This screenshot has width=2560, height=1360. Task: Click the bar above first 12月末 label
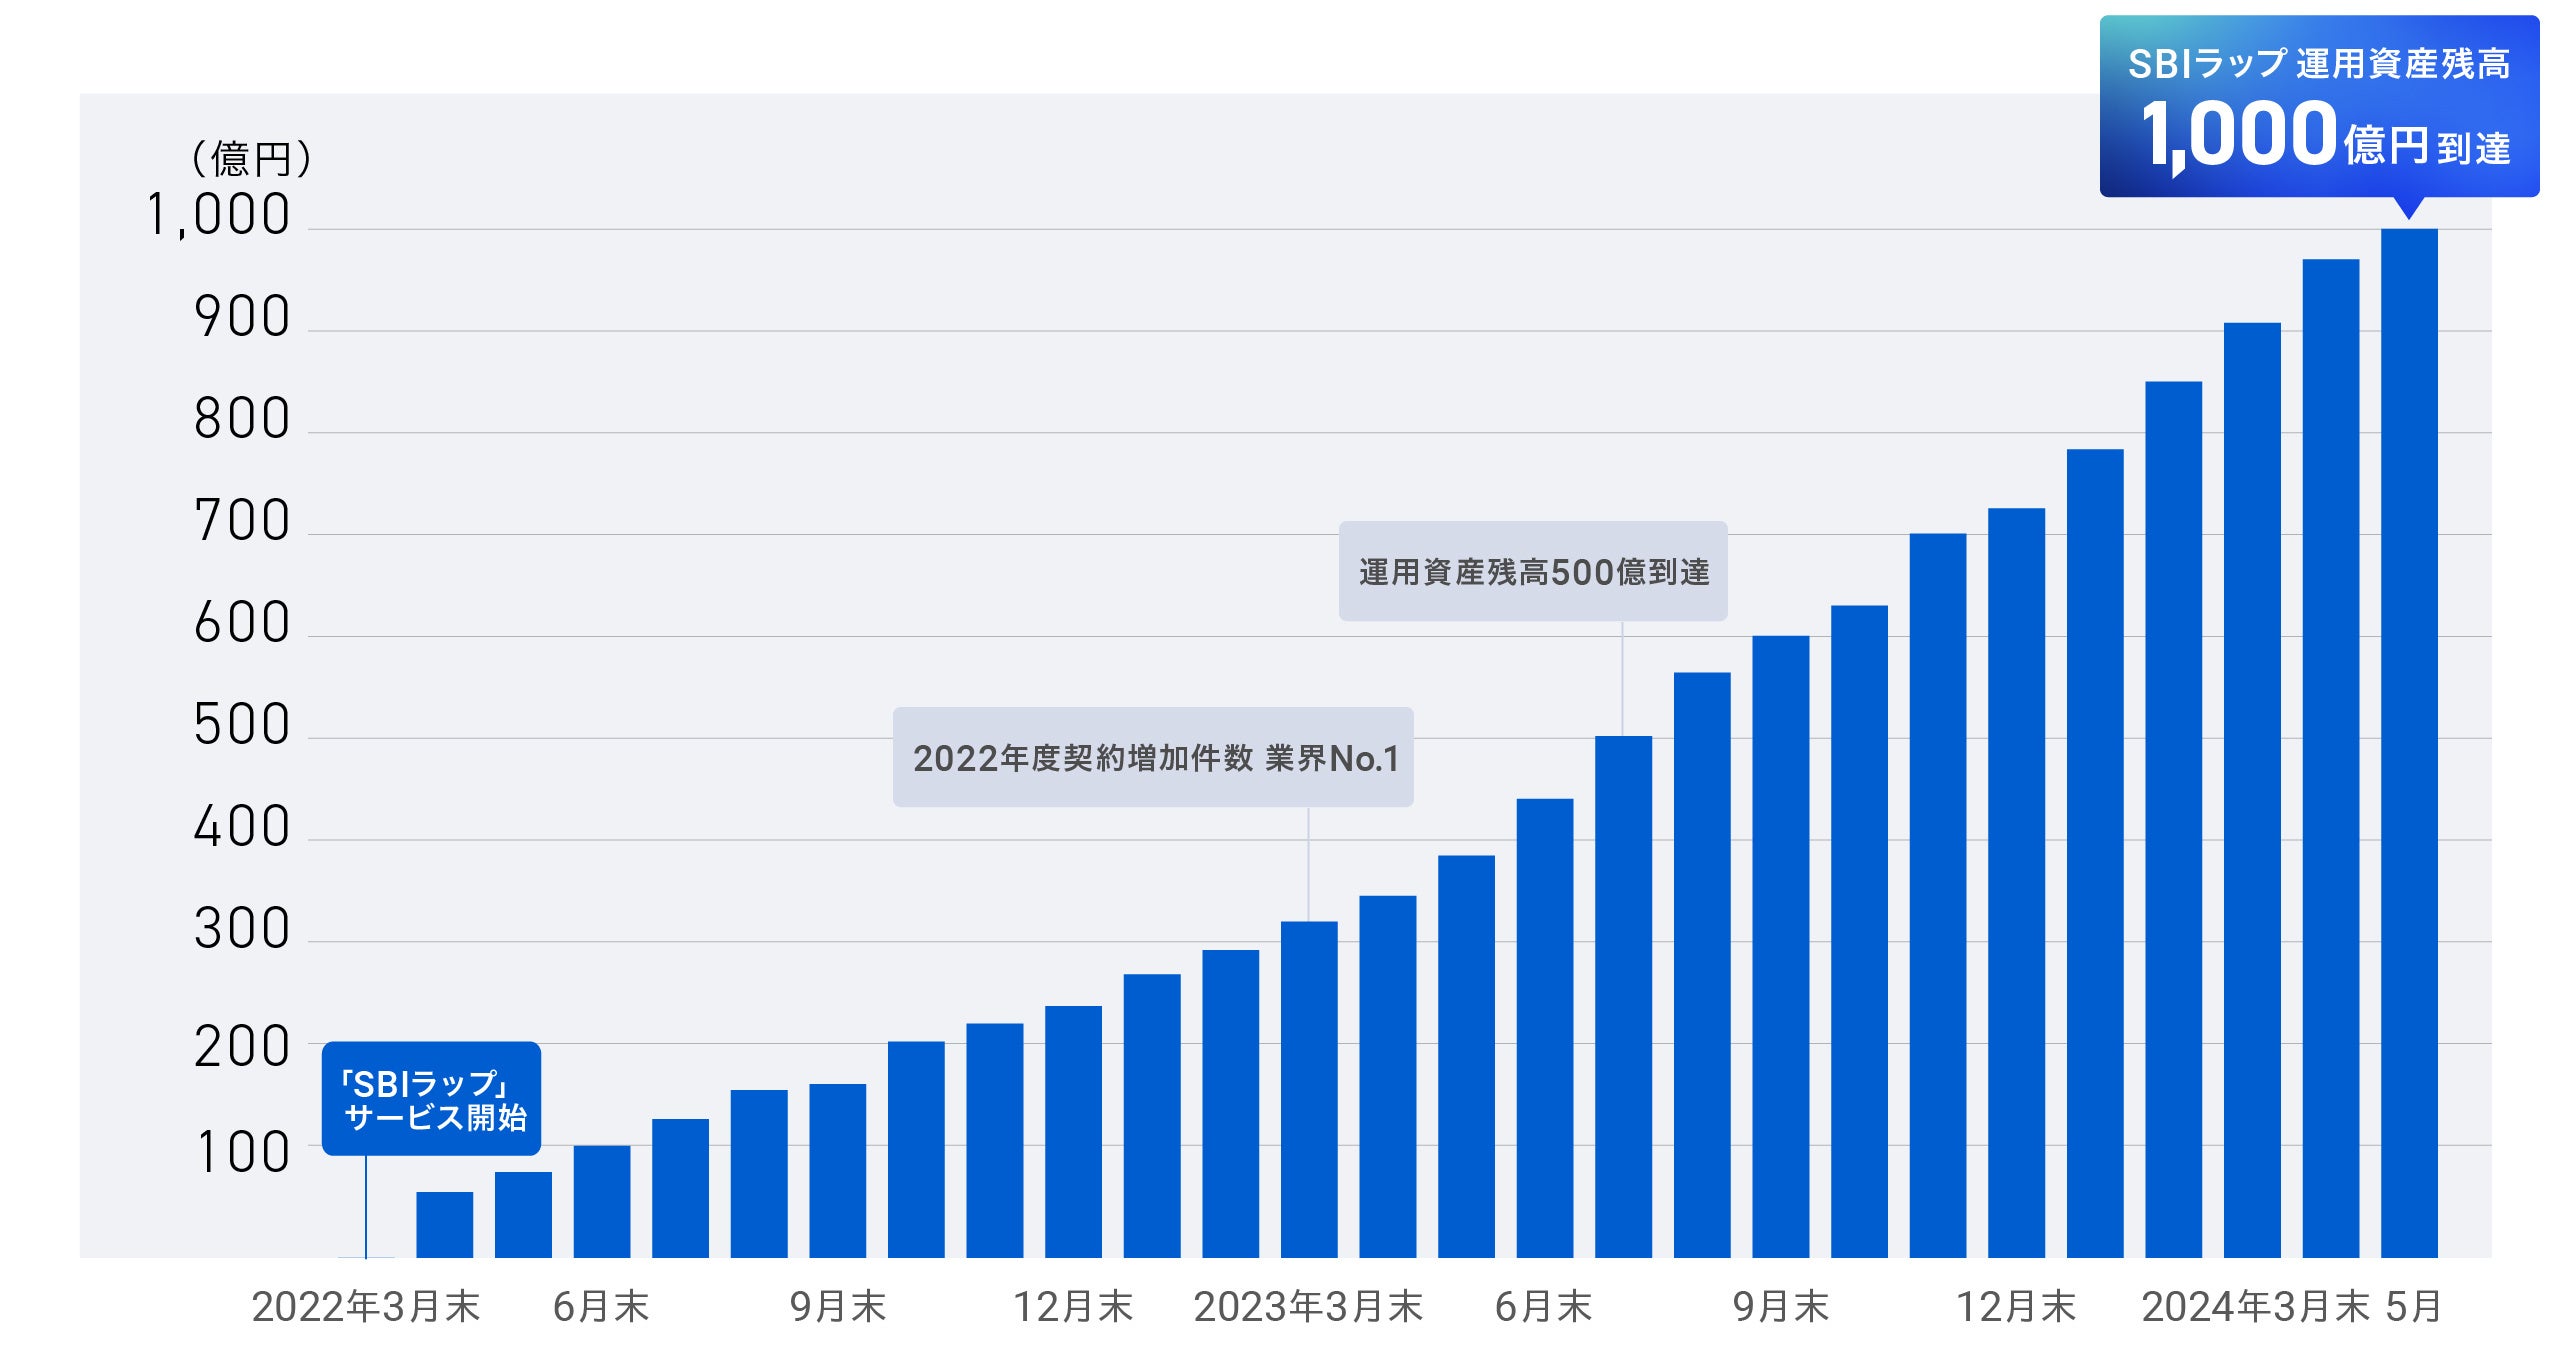click(1073, 1132)
